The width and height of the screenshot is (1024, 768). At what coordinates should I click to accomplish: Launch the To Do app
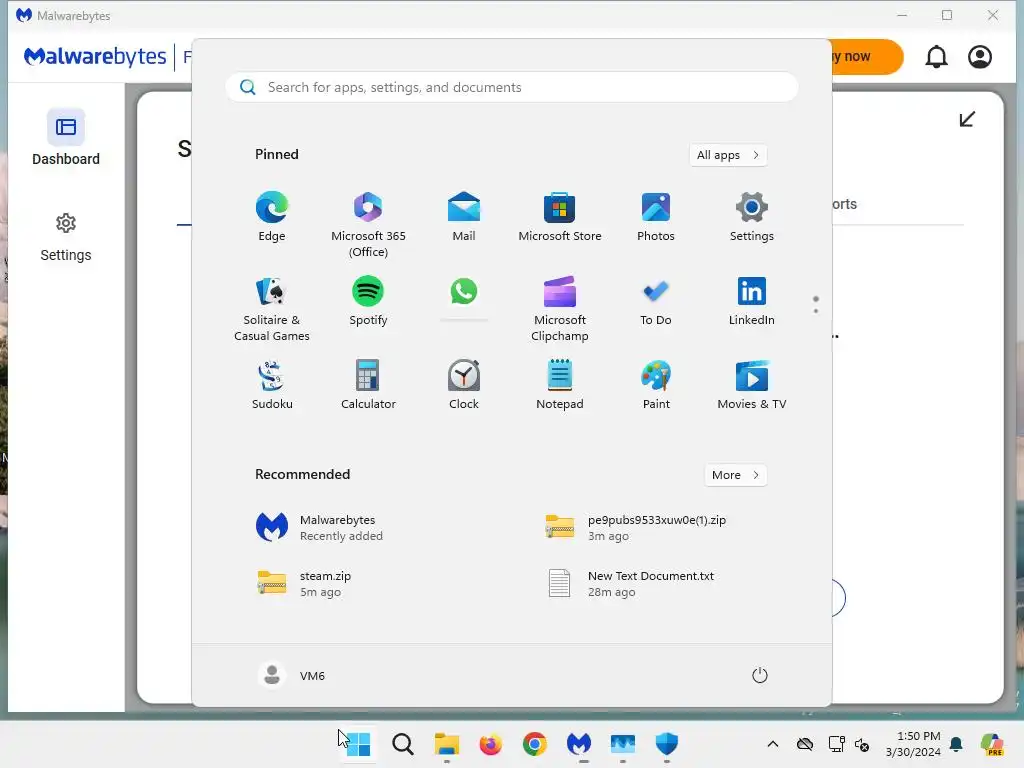click(656, 301)
